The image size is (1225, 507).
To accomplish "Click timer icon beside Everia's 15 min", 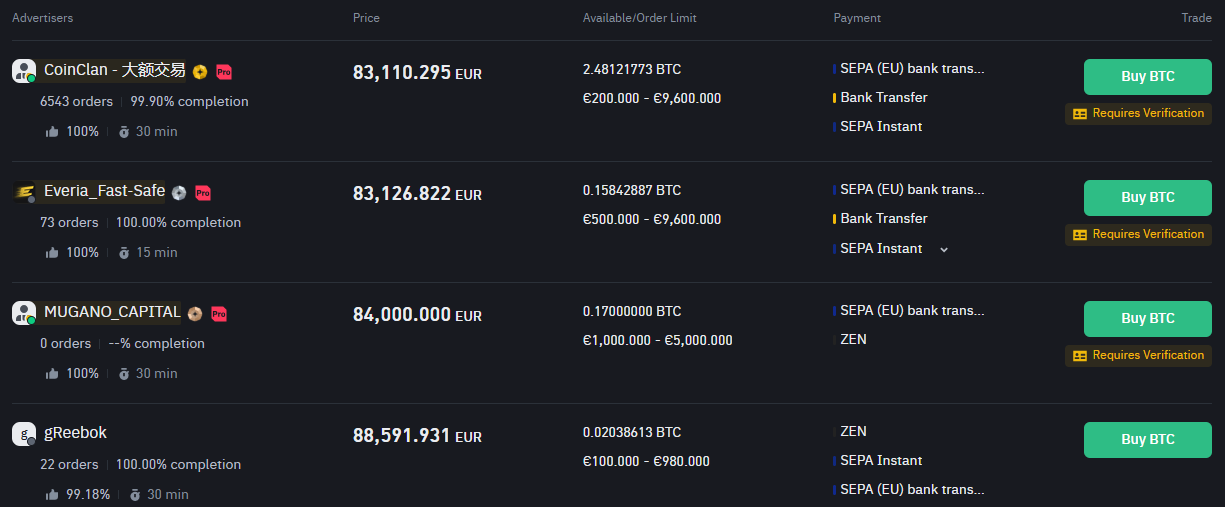I will 124,252.
